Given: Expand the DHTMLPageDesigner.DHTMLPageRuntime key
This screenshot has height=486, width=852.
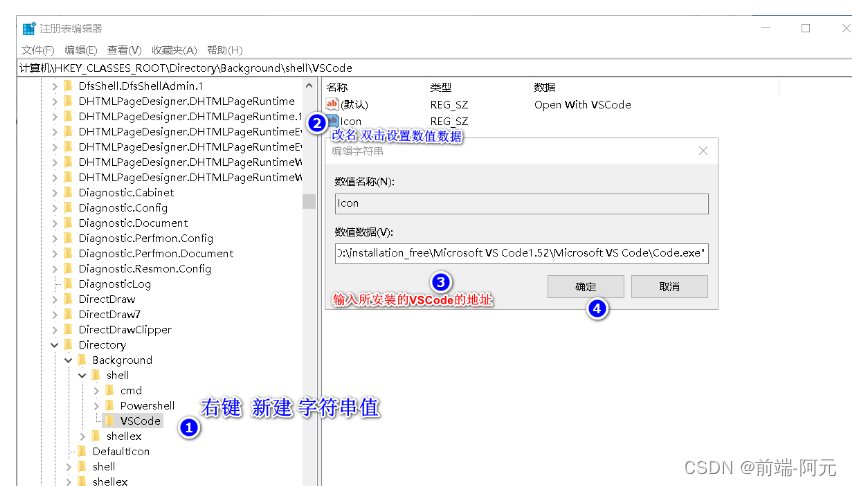Looking at the screenshot, I should tap(54, 101).
